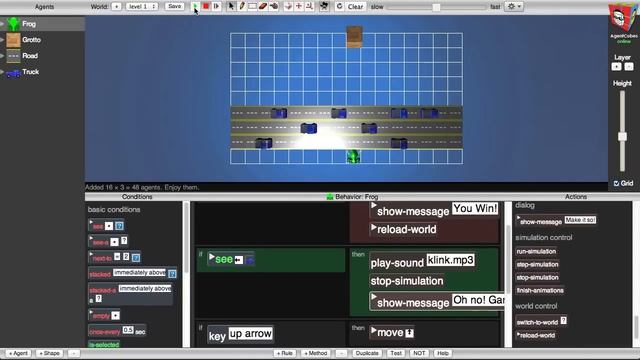Click the '+ Shape' button

click(49, 353)
